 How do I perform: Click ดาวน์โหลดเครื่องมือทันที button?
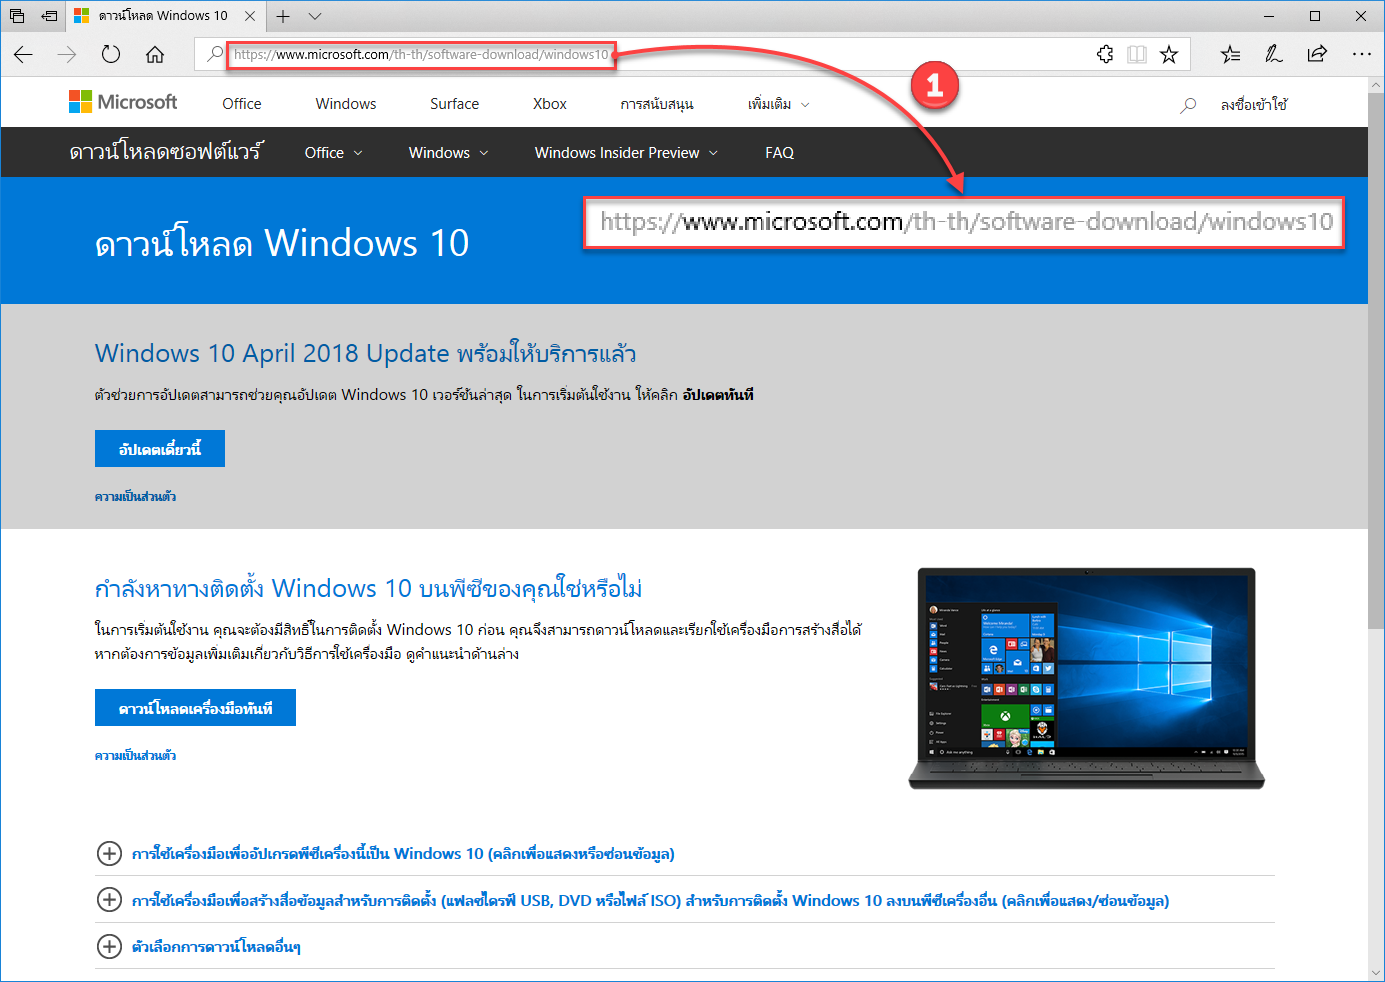195,708
